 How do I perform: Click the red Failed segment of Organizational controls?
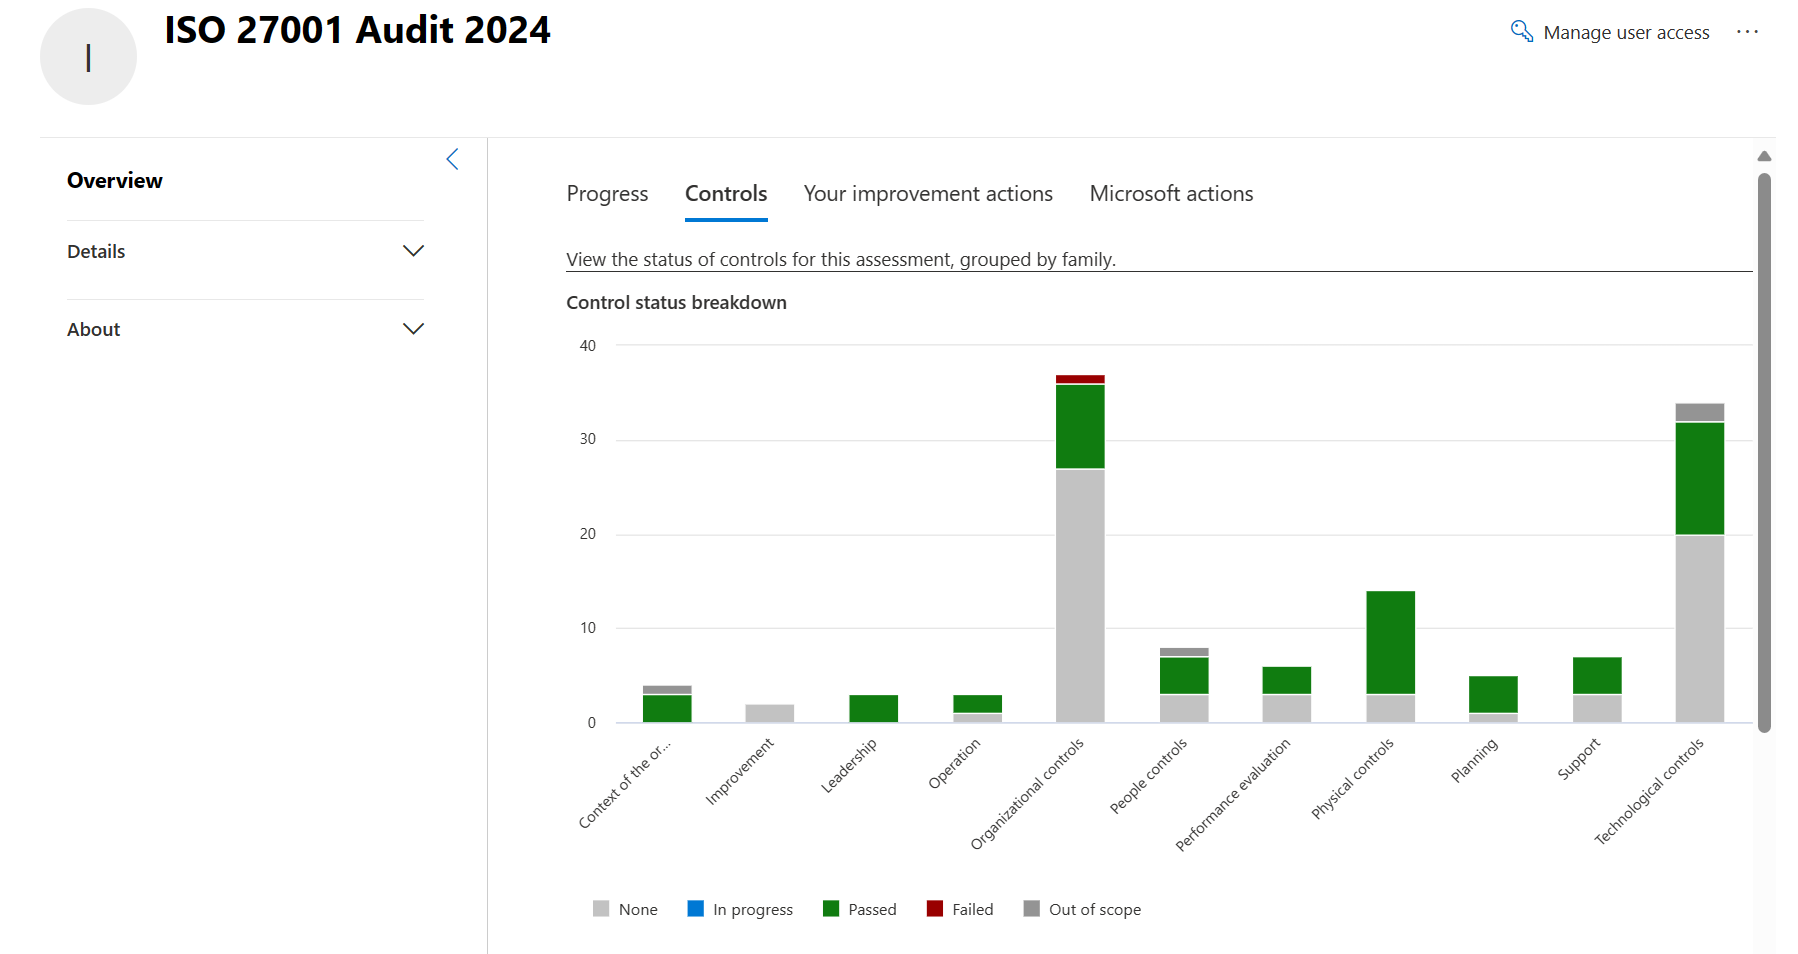pos(1080,379)
